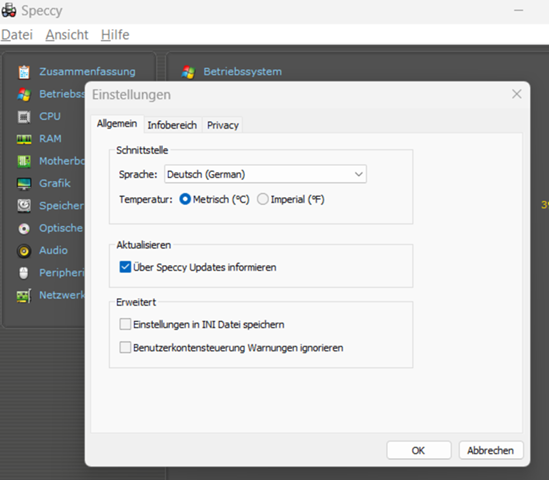The height and width of the screenshot is (480, 549).
Task: Select the Grafik monitor icon
Action: [24, 183]
